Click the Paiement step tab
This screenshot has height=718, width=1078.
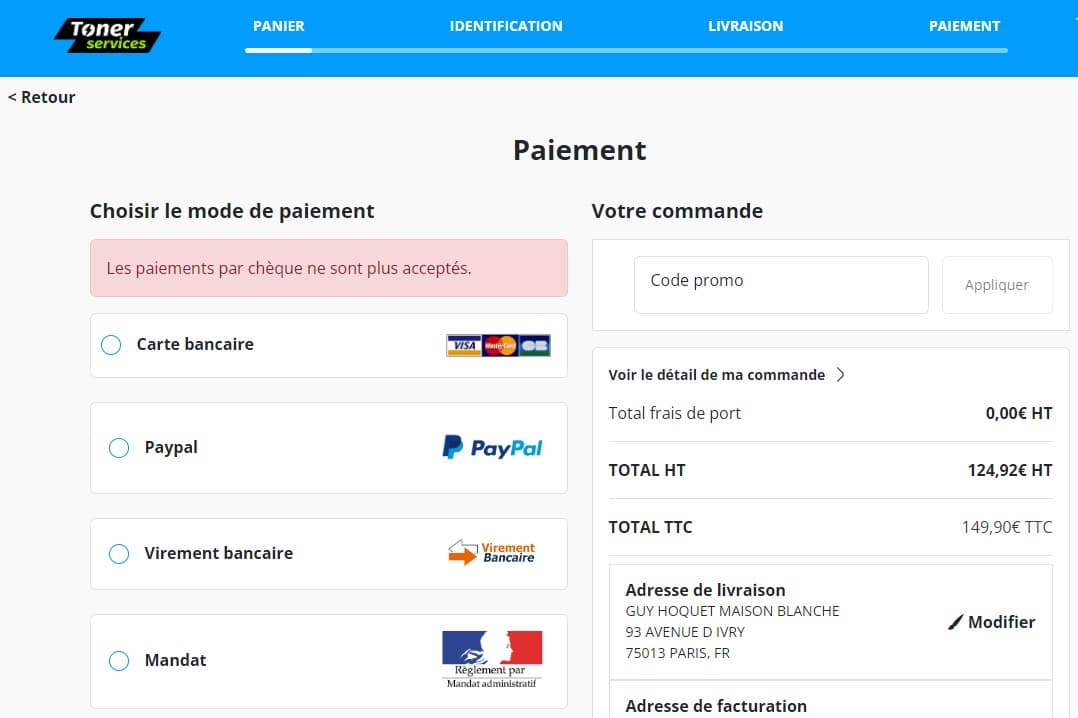(964, 26)
